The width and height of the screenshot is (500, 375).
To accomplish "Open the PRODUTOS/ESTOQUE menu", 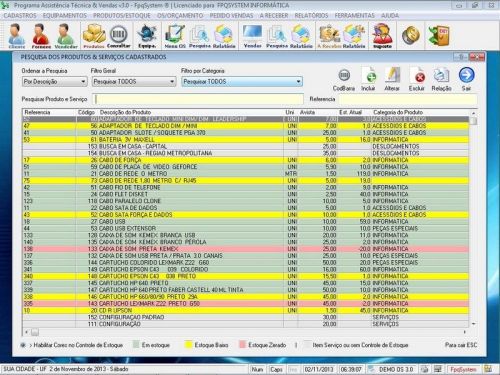I will (122, 16).
